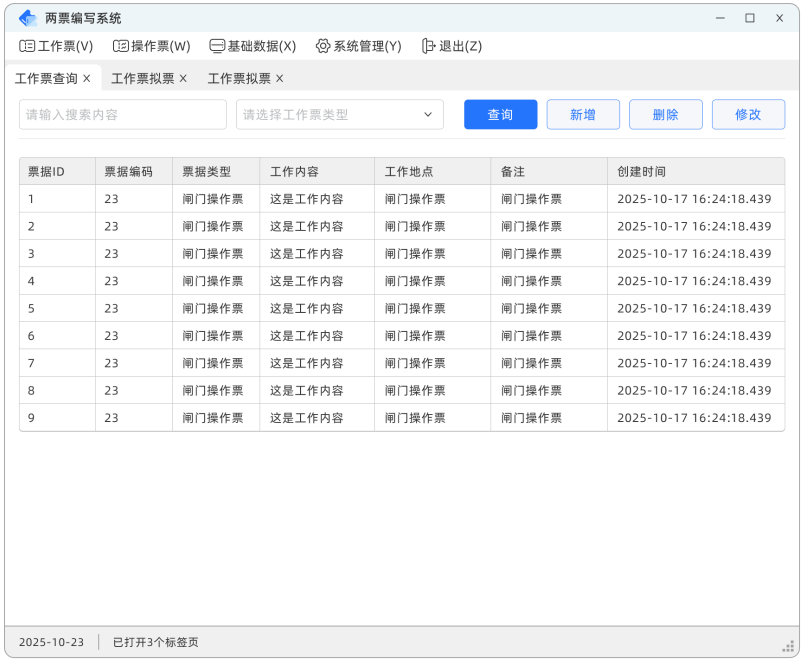812x662 pixels.
Task: Click the 已打开3个标签页 status text
Action: (155, 642)
